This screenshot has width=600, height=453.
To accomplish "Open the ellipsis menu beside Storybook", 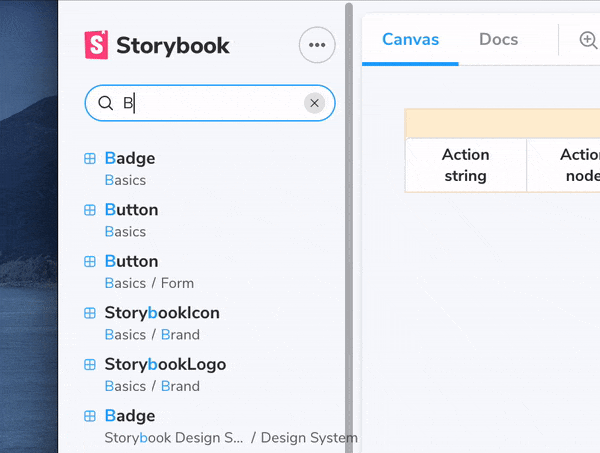I will pos(317,45).
